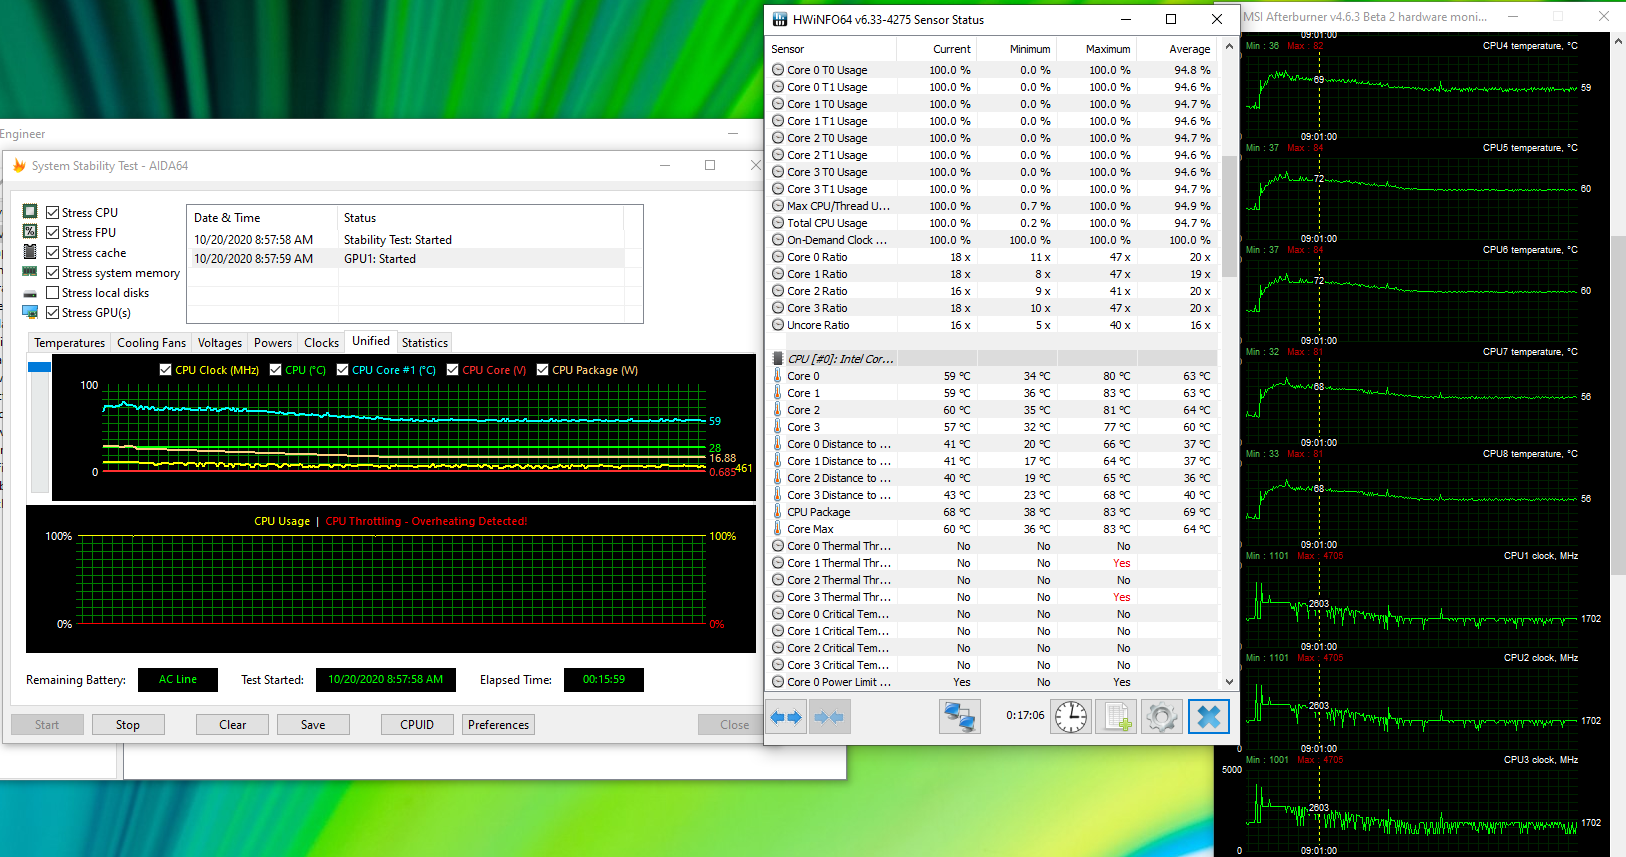Click the blue slider beside the unified graph
Image resolution: width=1626 pixels, height=857 pixels.
click(x=39, y=367)
